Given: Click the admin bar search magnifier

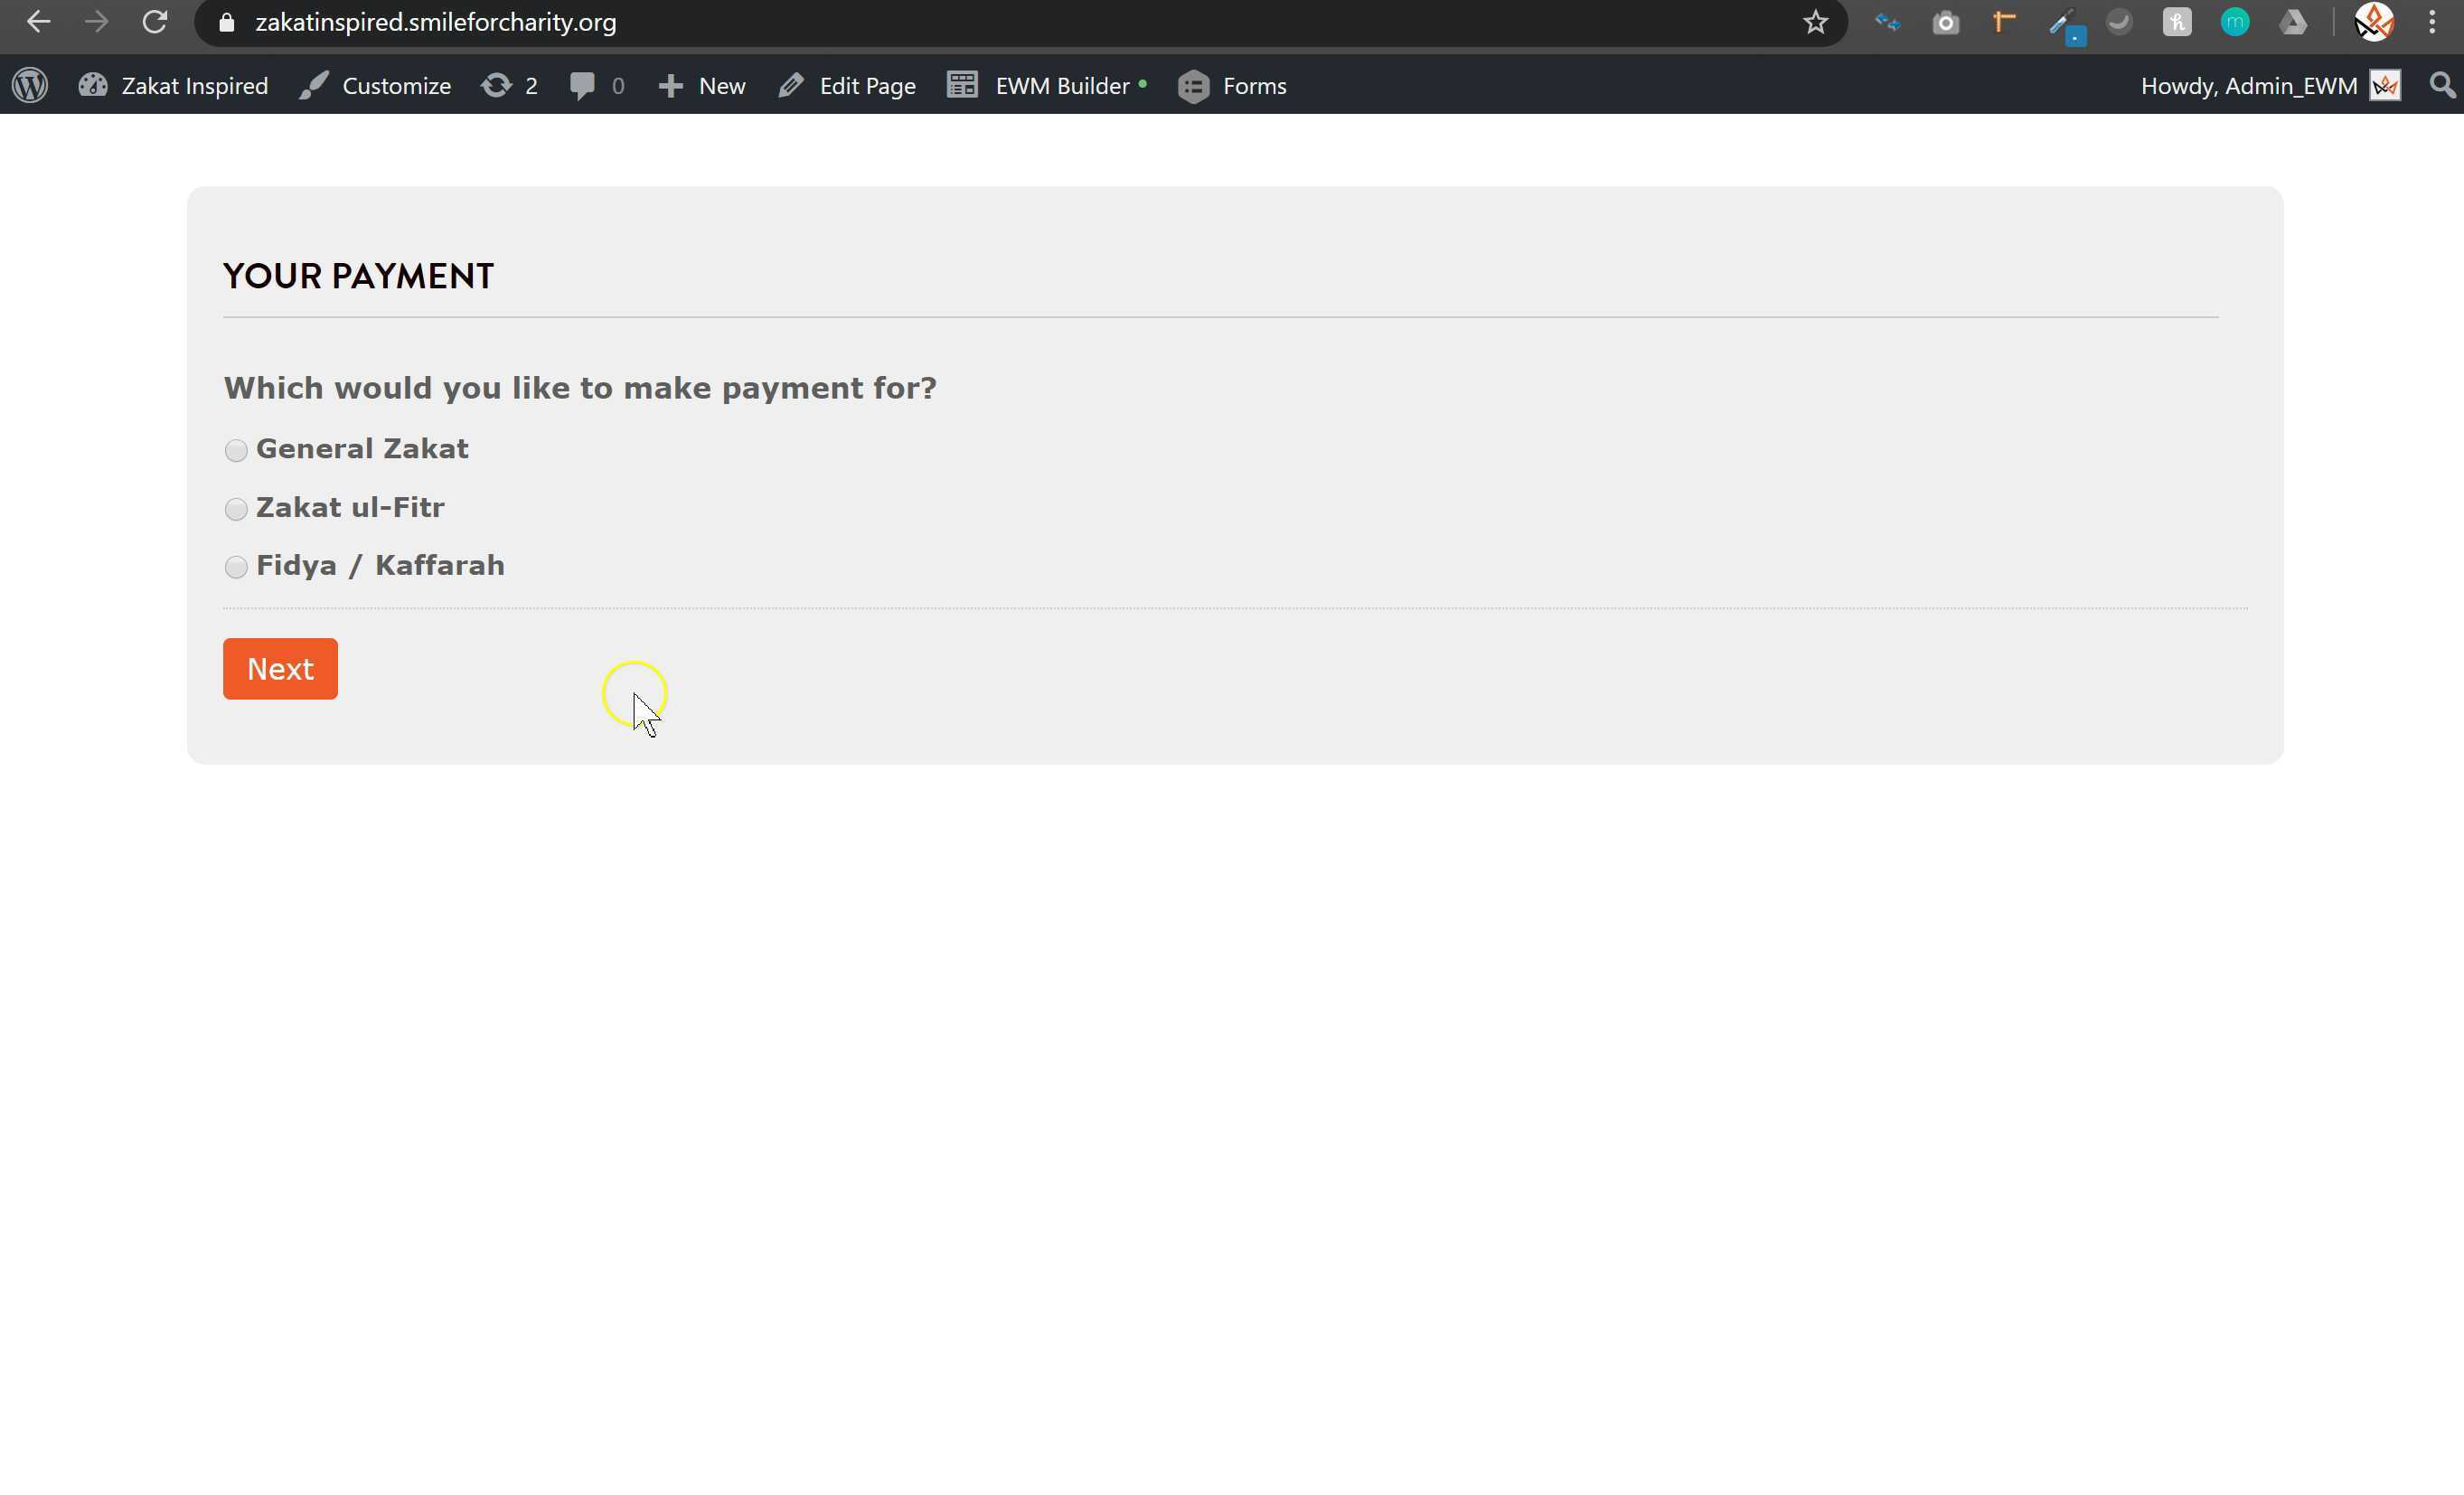Looking at the screenshot, I should [x=2441, y=85].
